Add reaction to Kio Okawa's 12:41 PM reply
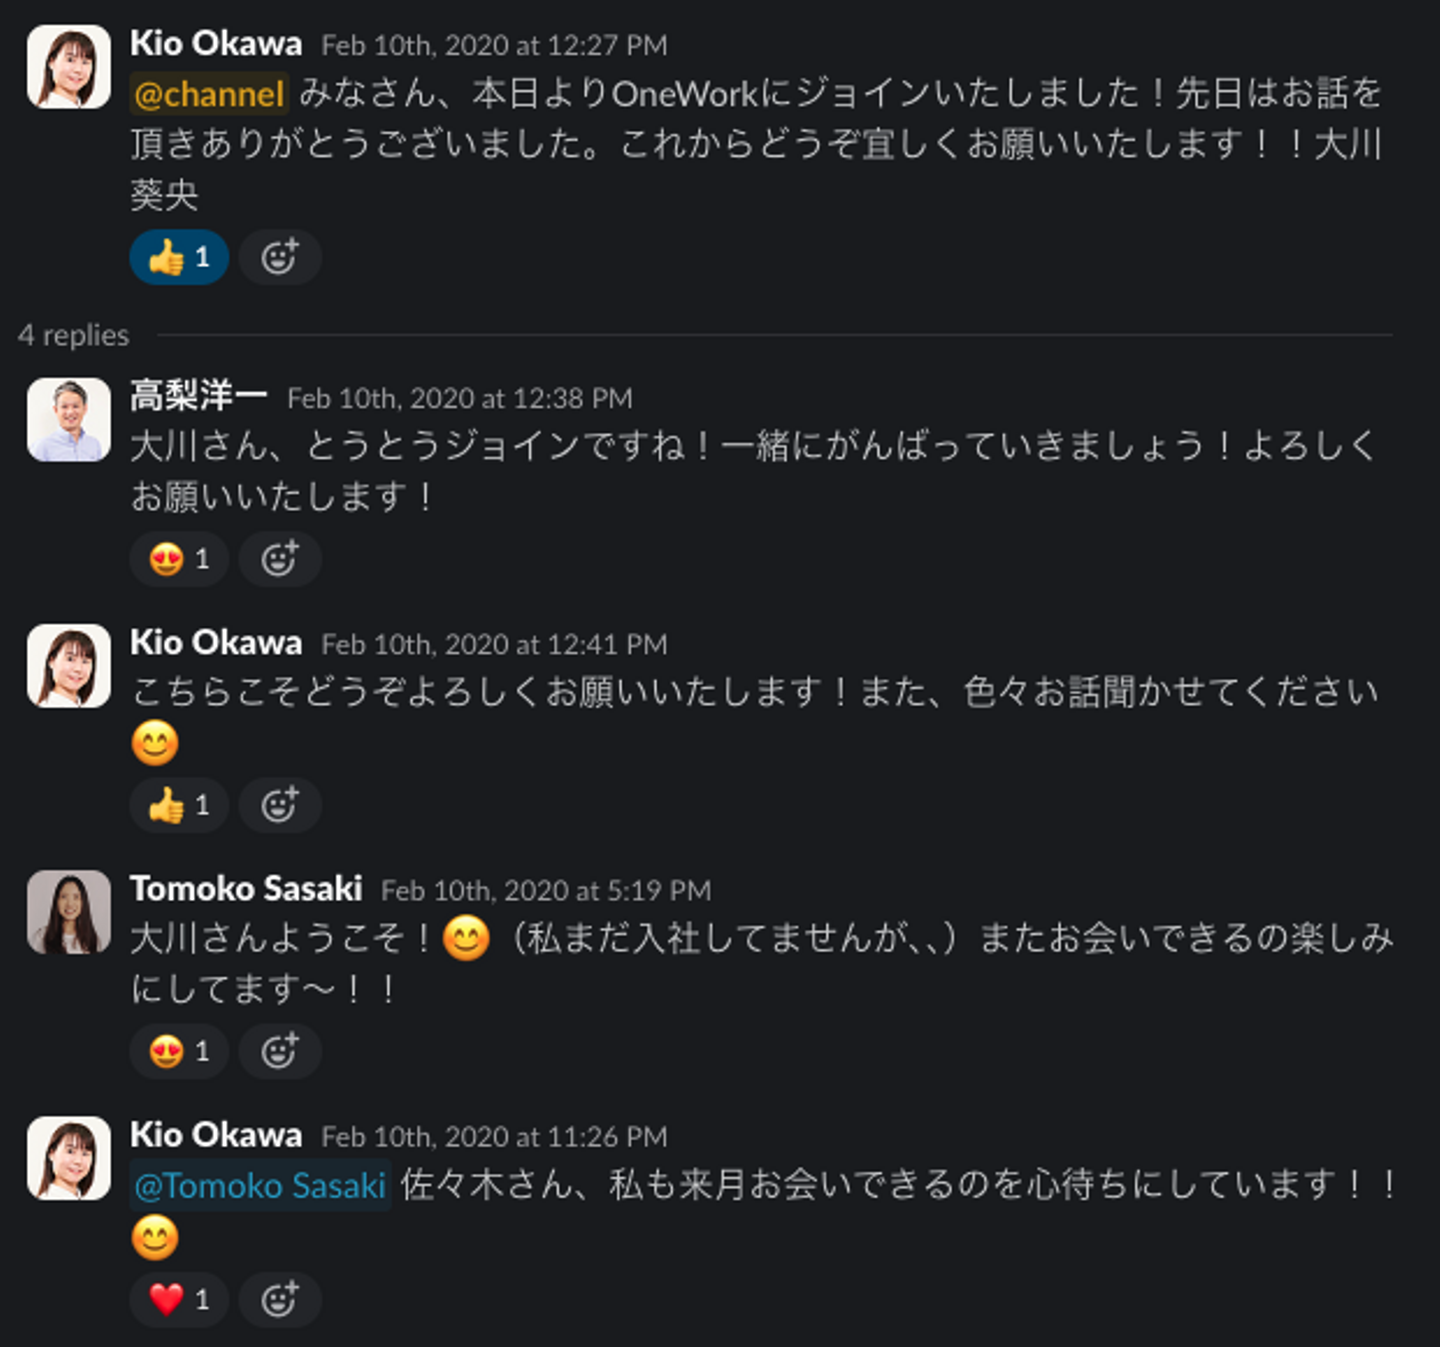Image resolution: width=1440 pixels, height=1347 pixels. tap(279, 805)
